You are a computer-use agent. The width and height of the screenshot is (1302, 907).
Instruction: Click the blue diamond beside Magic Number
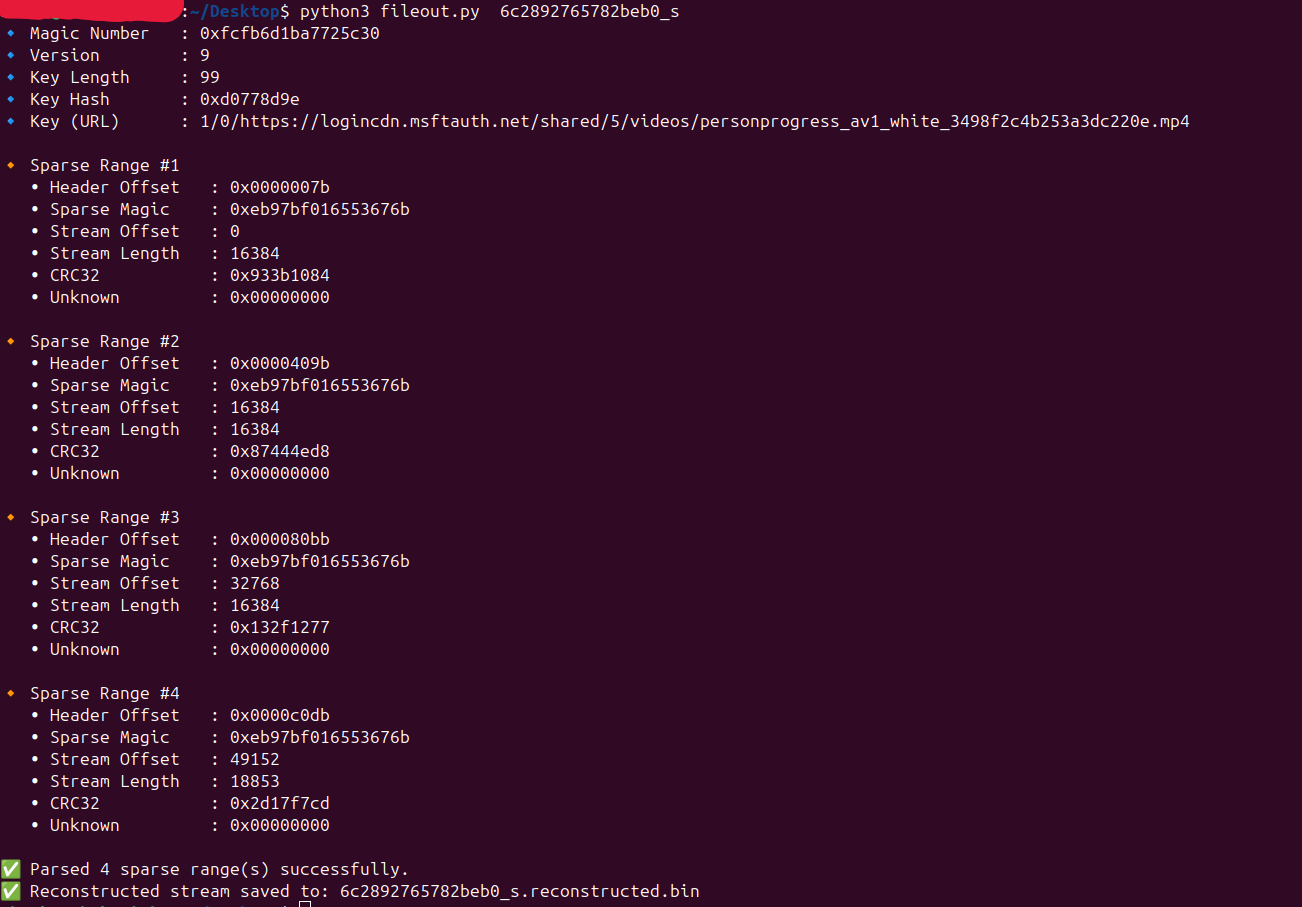coord(10,34)
